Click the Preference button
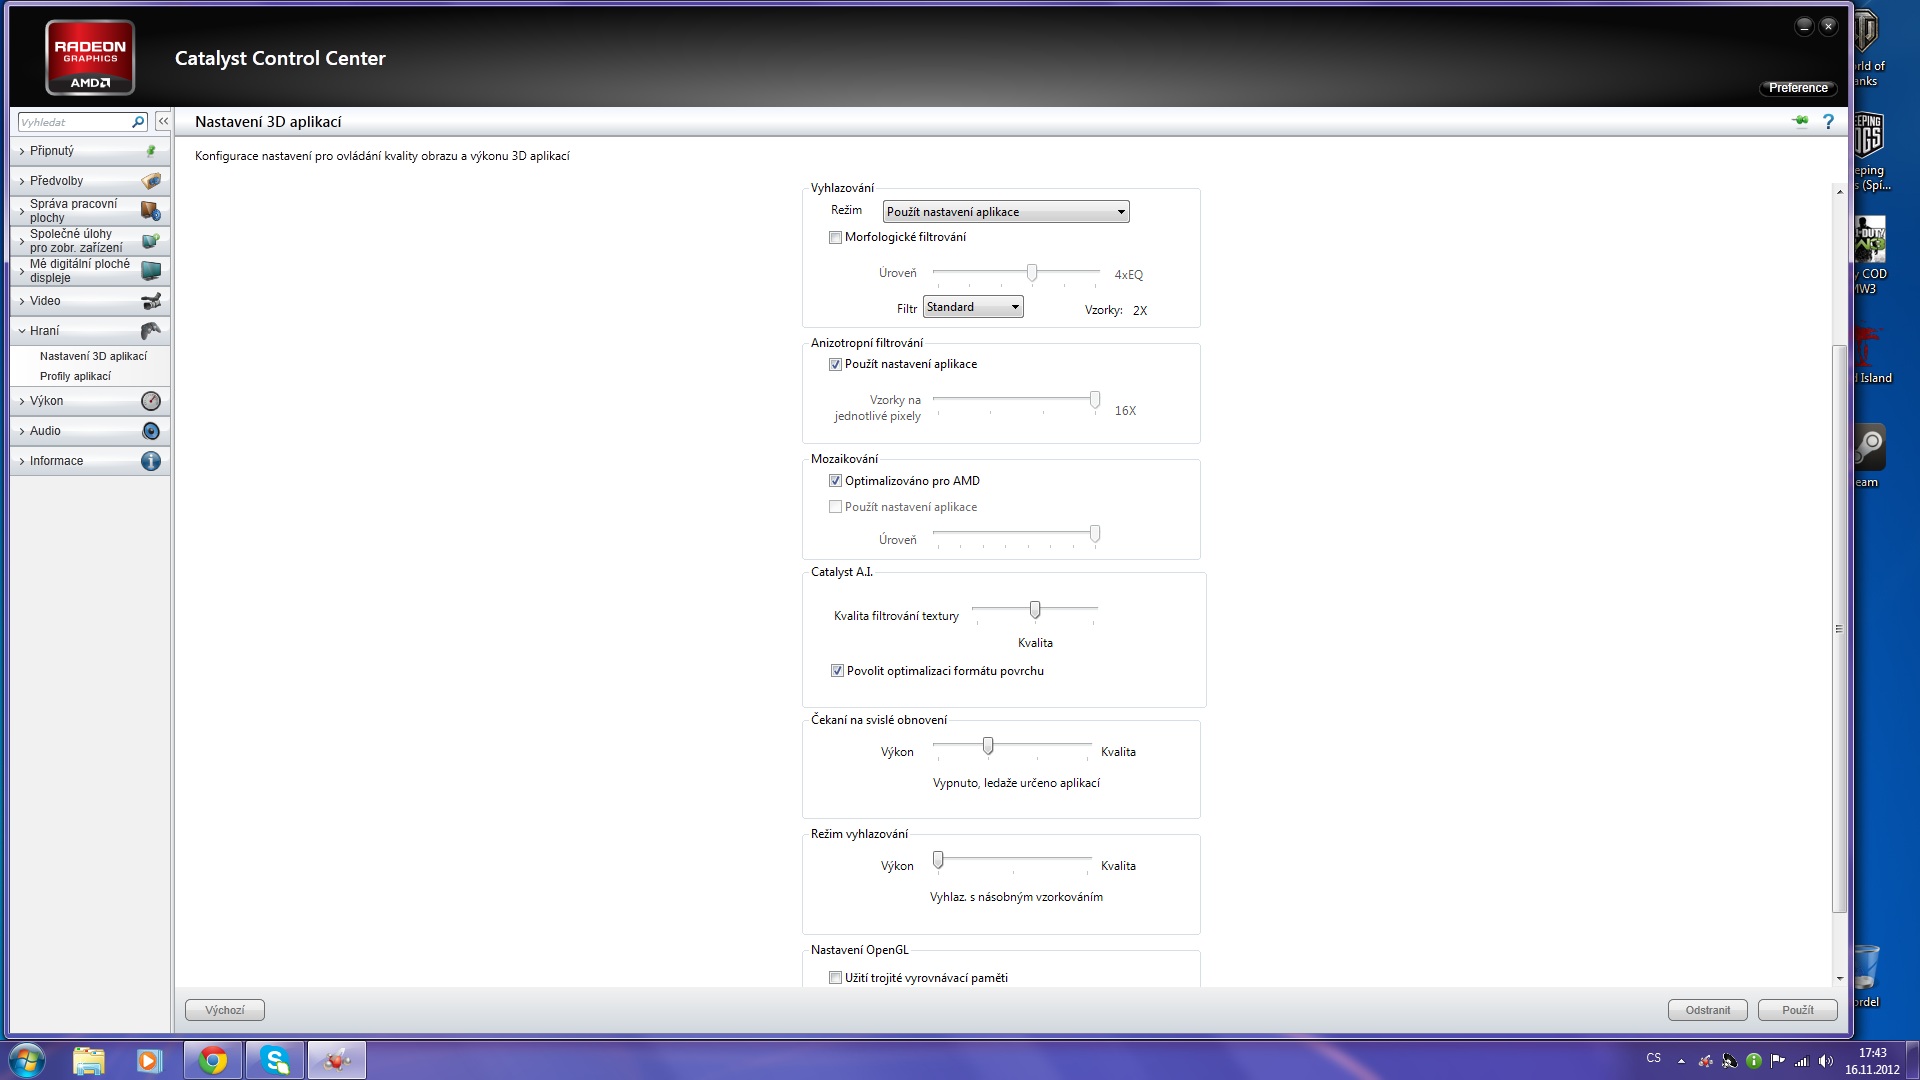Viewport: 1920px width, 1080px height. [x=1798, y=88]
